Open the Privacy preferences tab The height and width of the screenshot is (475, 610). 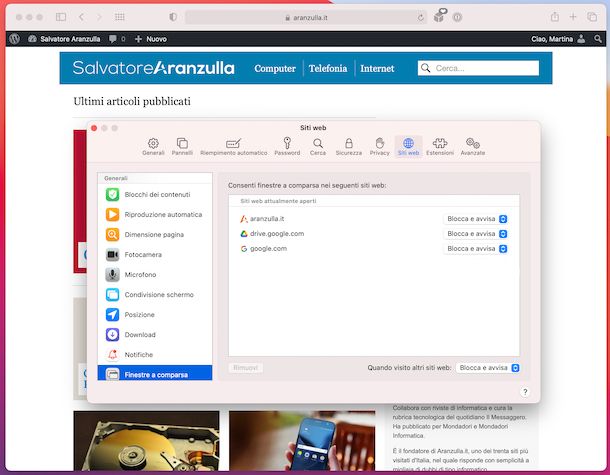point(379,147)
